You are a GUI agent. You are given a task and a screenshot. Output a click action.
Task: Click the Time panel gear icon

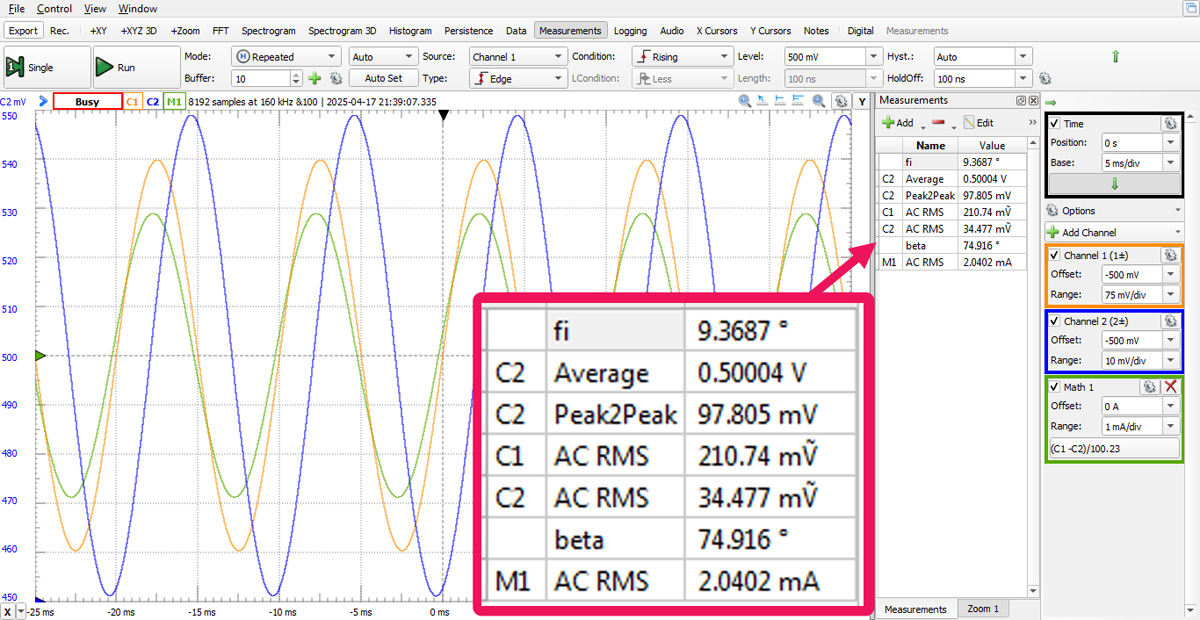pyautogui.click(x=1169, y=123)
